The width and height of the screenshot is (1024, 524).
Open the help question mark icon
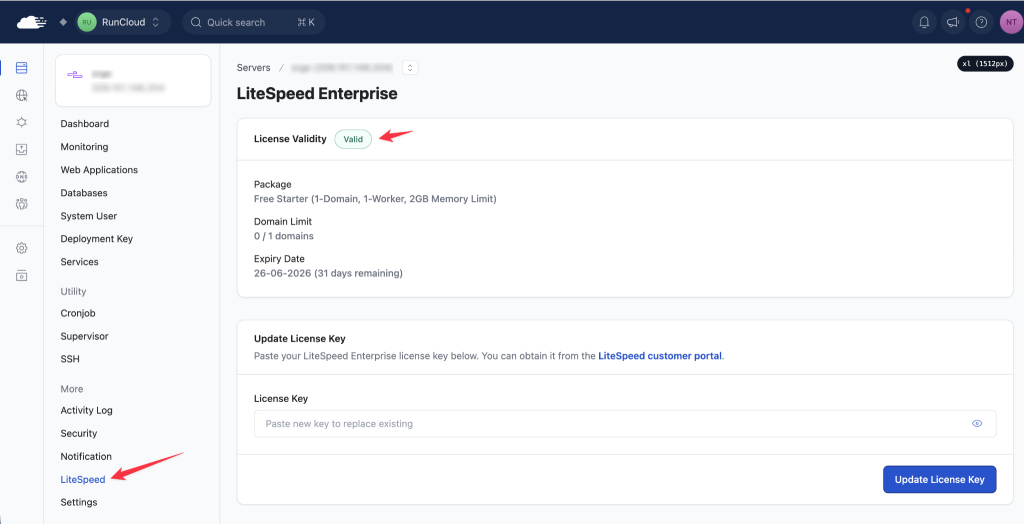[x=981, y=22]
